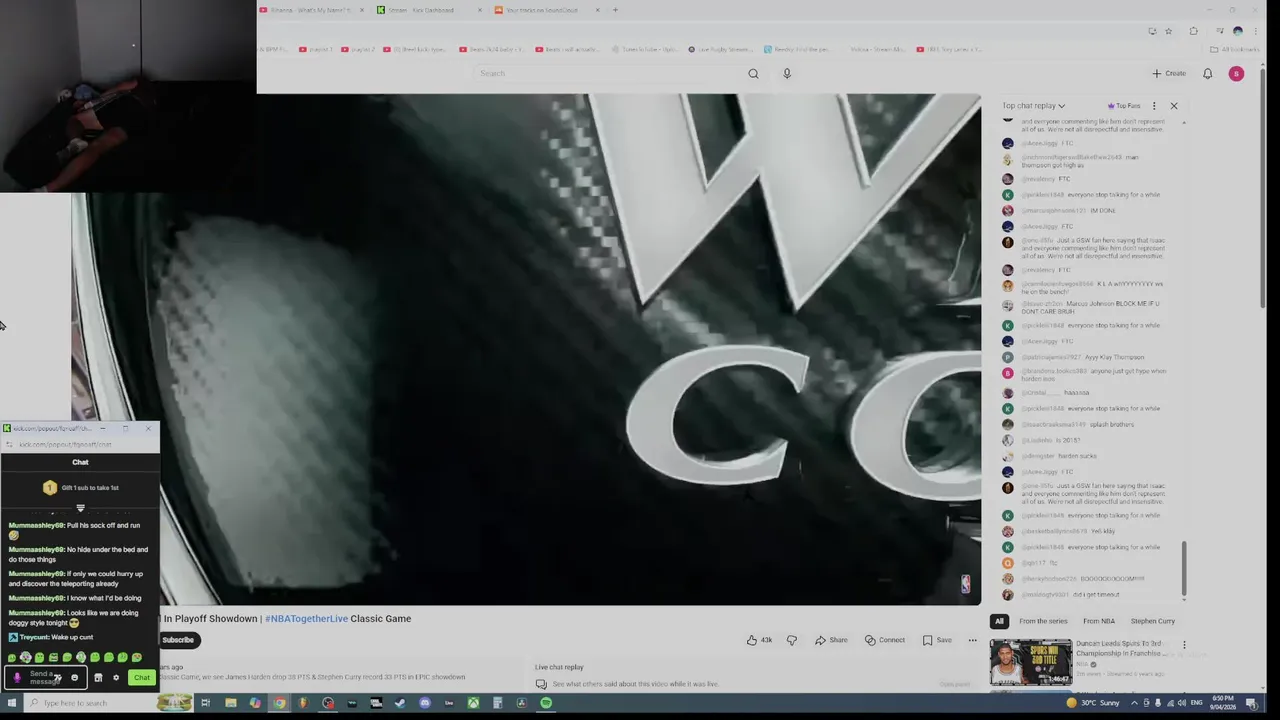Open the Duncan Leads Spurs video thumbnail
The image size is (1280, 720).
tap(1030, 662)
